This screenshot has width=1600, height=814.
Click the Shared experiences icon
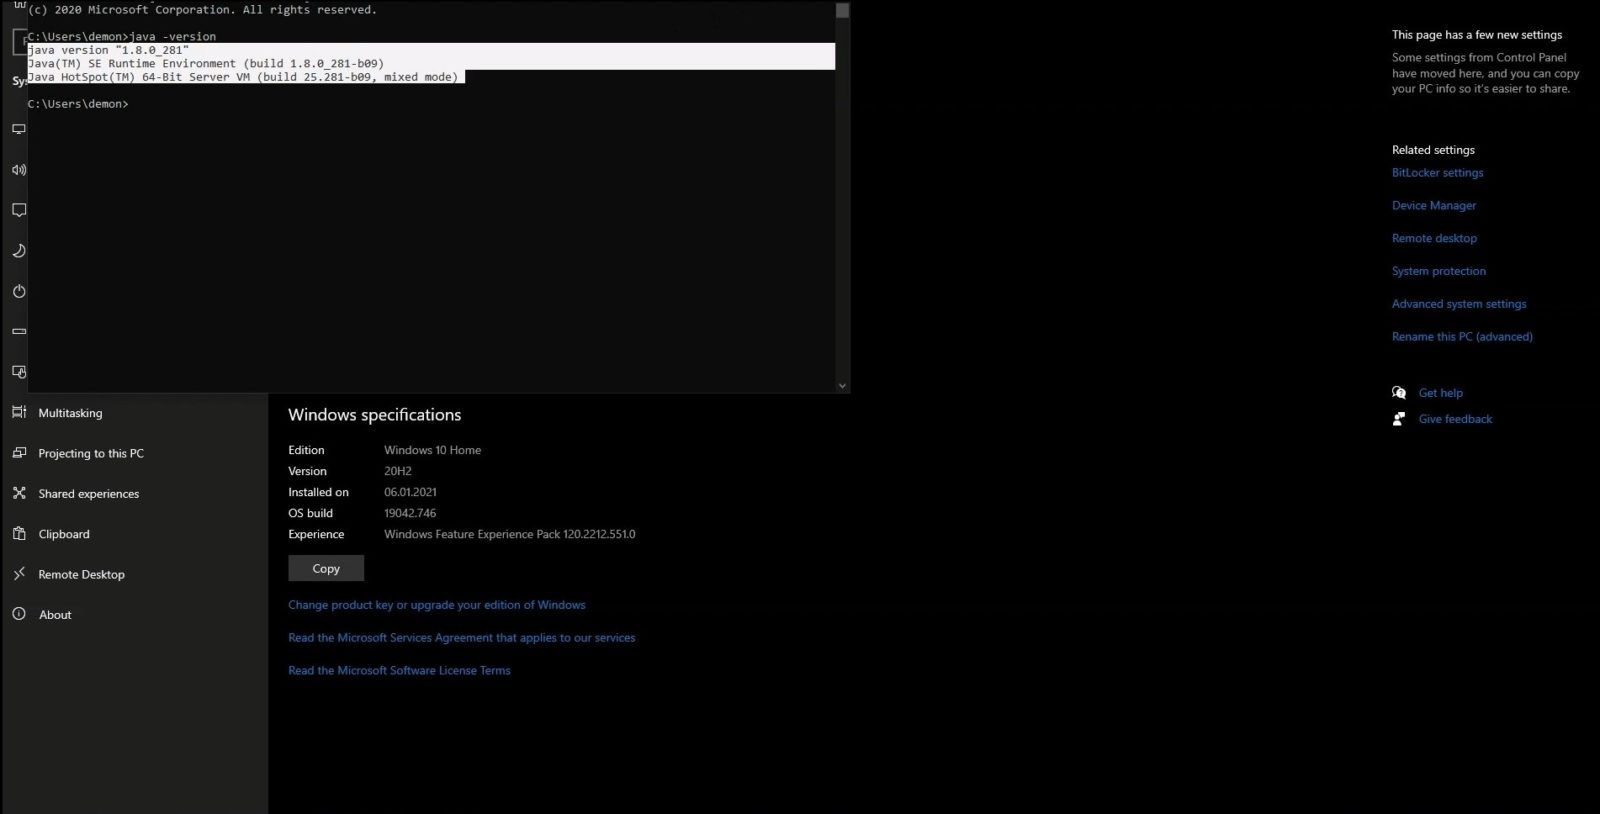(x=19, y=493)
